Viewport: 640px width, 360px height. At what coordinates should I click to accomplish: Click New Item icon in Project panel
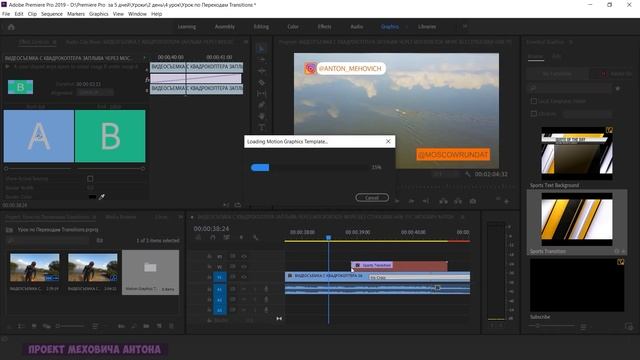click(159, 326)
